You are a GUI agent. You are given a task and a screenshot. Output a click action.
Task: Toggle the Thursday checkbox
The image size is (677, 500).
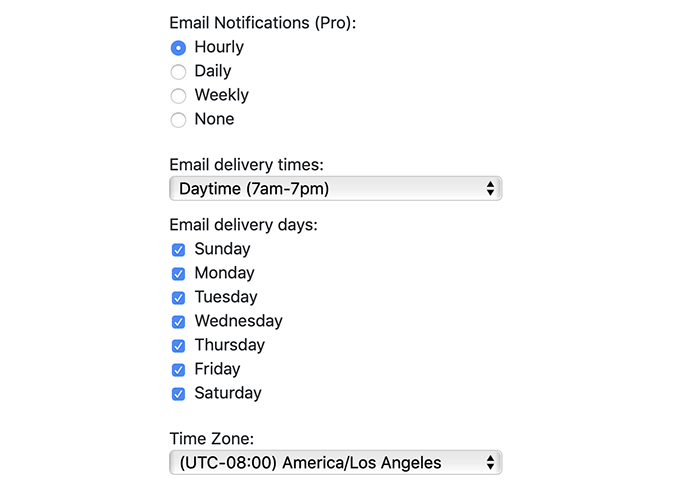tap(178, 346)
